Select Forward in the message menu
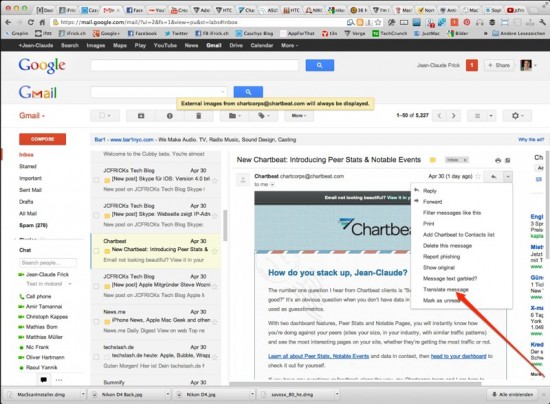This screenshot has width=550, height=404. (x=432, y=202)
